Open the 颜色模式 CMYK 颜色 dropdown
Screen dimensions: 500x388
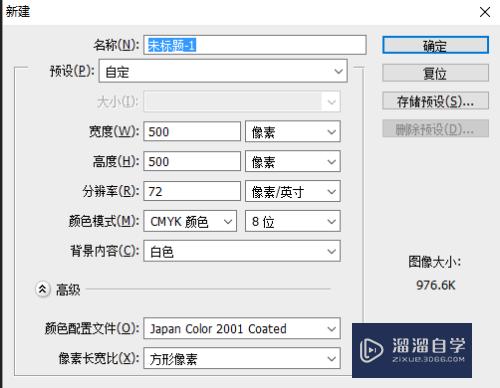tap(190, 221)
